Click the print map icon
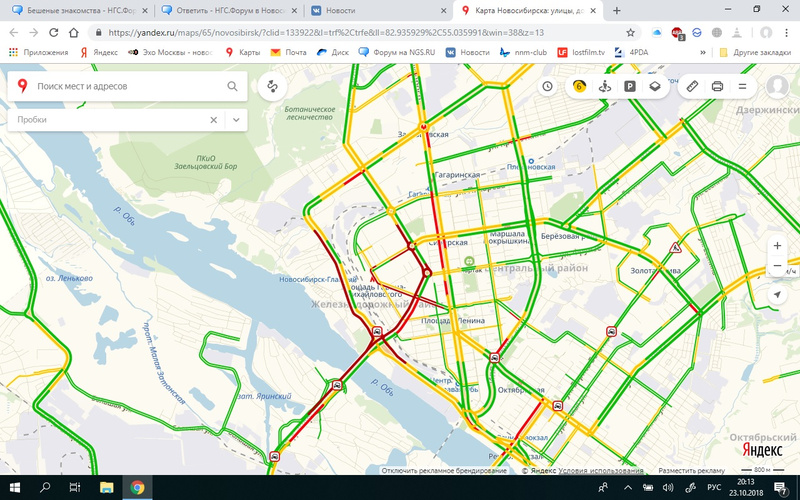 [x=717, y=86]
